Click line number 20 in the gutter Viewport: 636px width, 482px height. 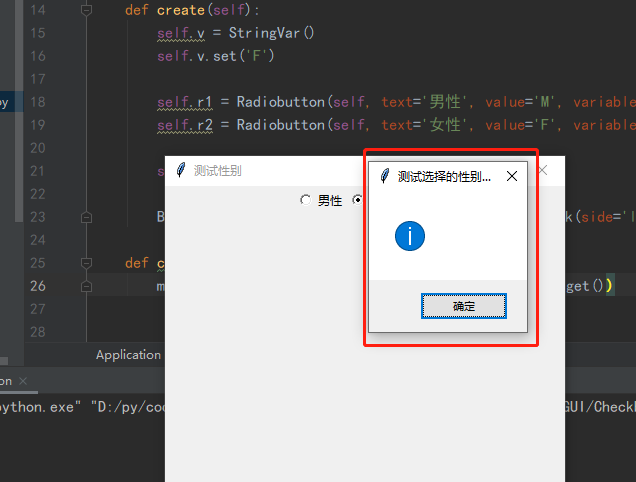click(38, 148)
